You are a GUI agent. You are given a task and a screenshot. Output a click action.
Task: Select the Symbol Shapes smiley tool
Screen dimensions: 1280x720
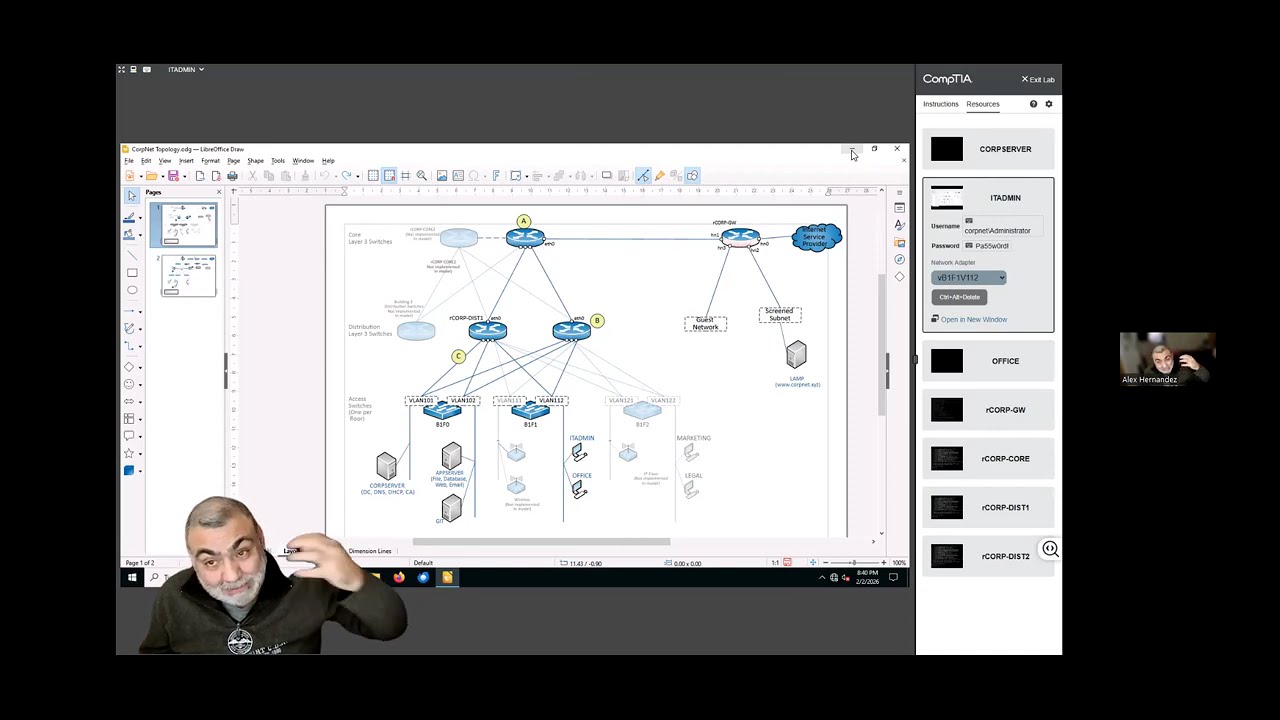(130, 384)
